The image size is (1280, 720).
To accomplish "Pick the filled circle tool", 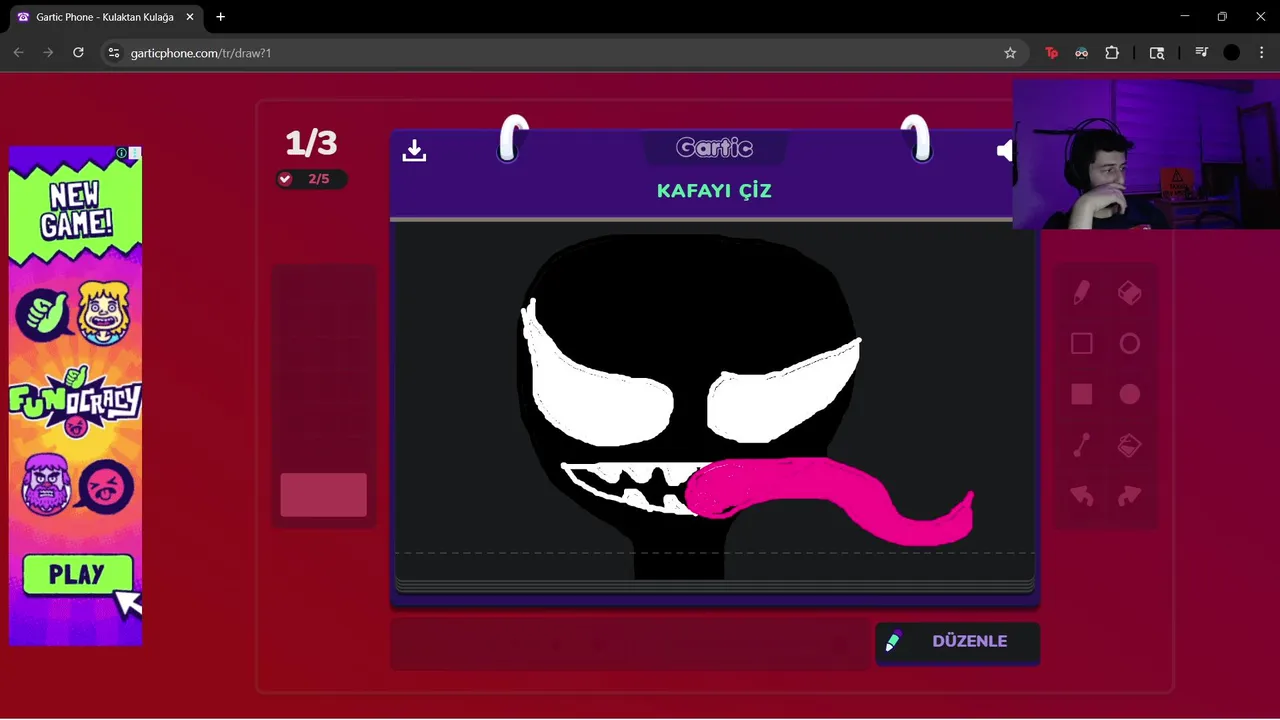I will (x=1129, y=394).
